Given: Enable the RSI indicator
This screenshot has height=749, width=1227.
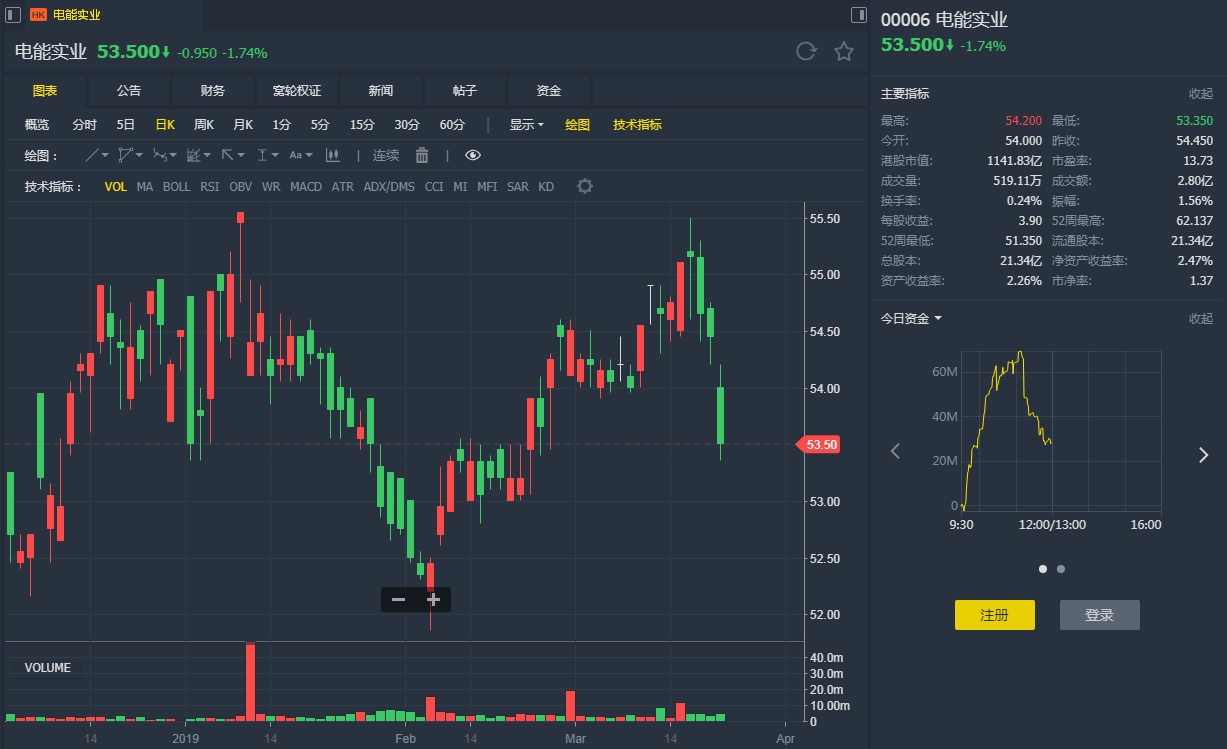Looking at the screenshot, I should 210,187.
